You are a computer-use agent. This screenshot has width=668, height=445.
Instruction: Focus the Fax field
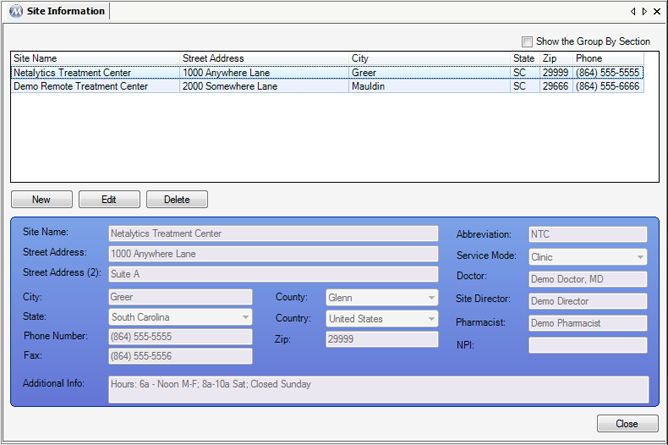pos(180,356)
